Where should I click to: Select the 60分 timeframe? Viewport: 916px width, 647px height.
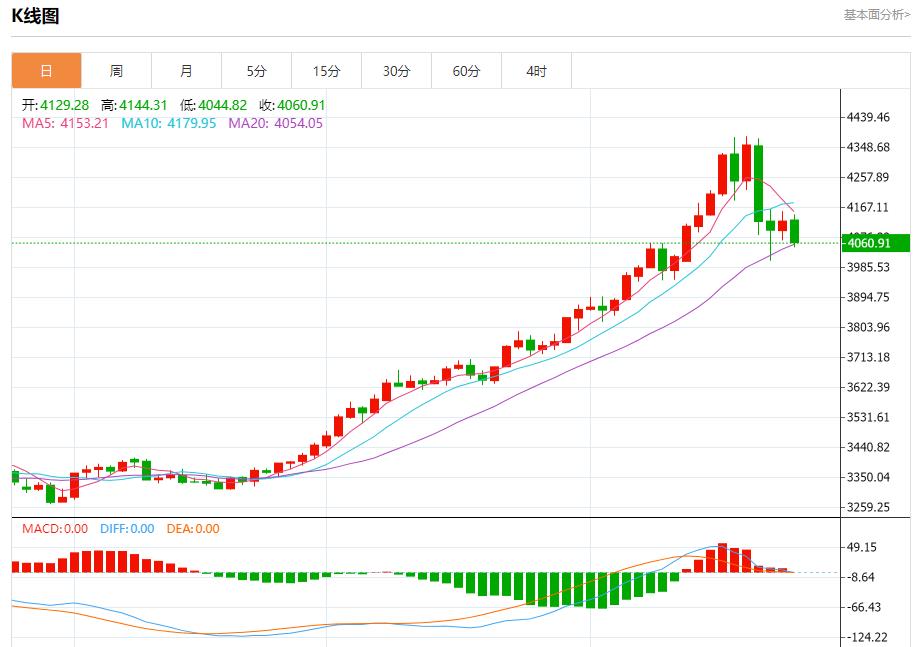pyautogui.click(x=466, y=70)
